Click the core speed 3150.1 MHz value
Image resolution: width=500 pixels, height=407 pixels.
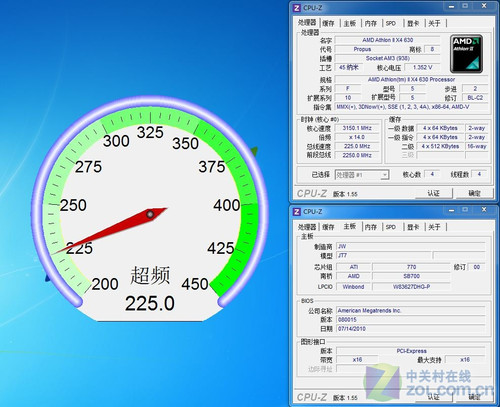(x=357, y=128)
